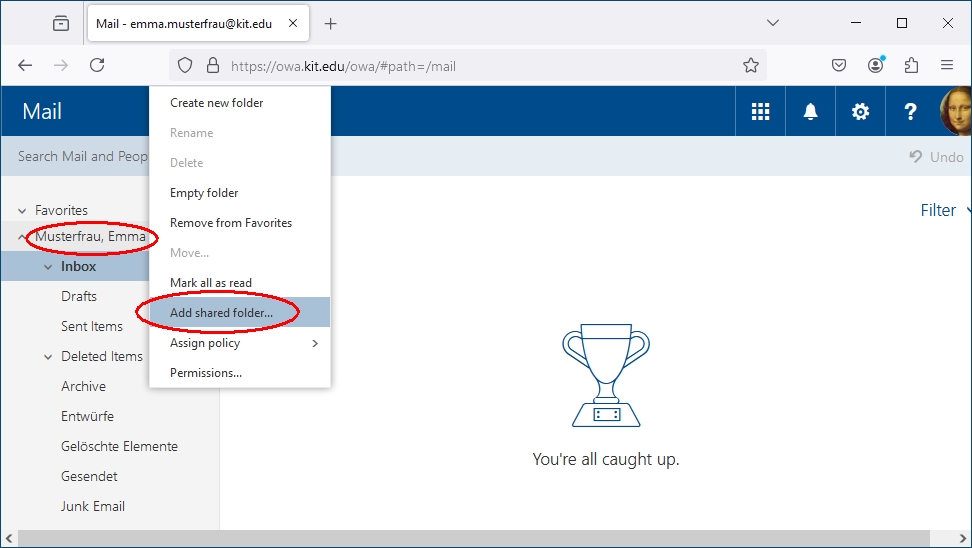Open a new tab with plus

click(x=330, y=24)
